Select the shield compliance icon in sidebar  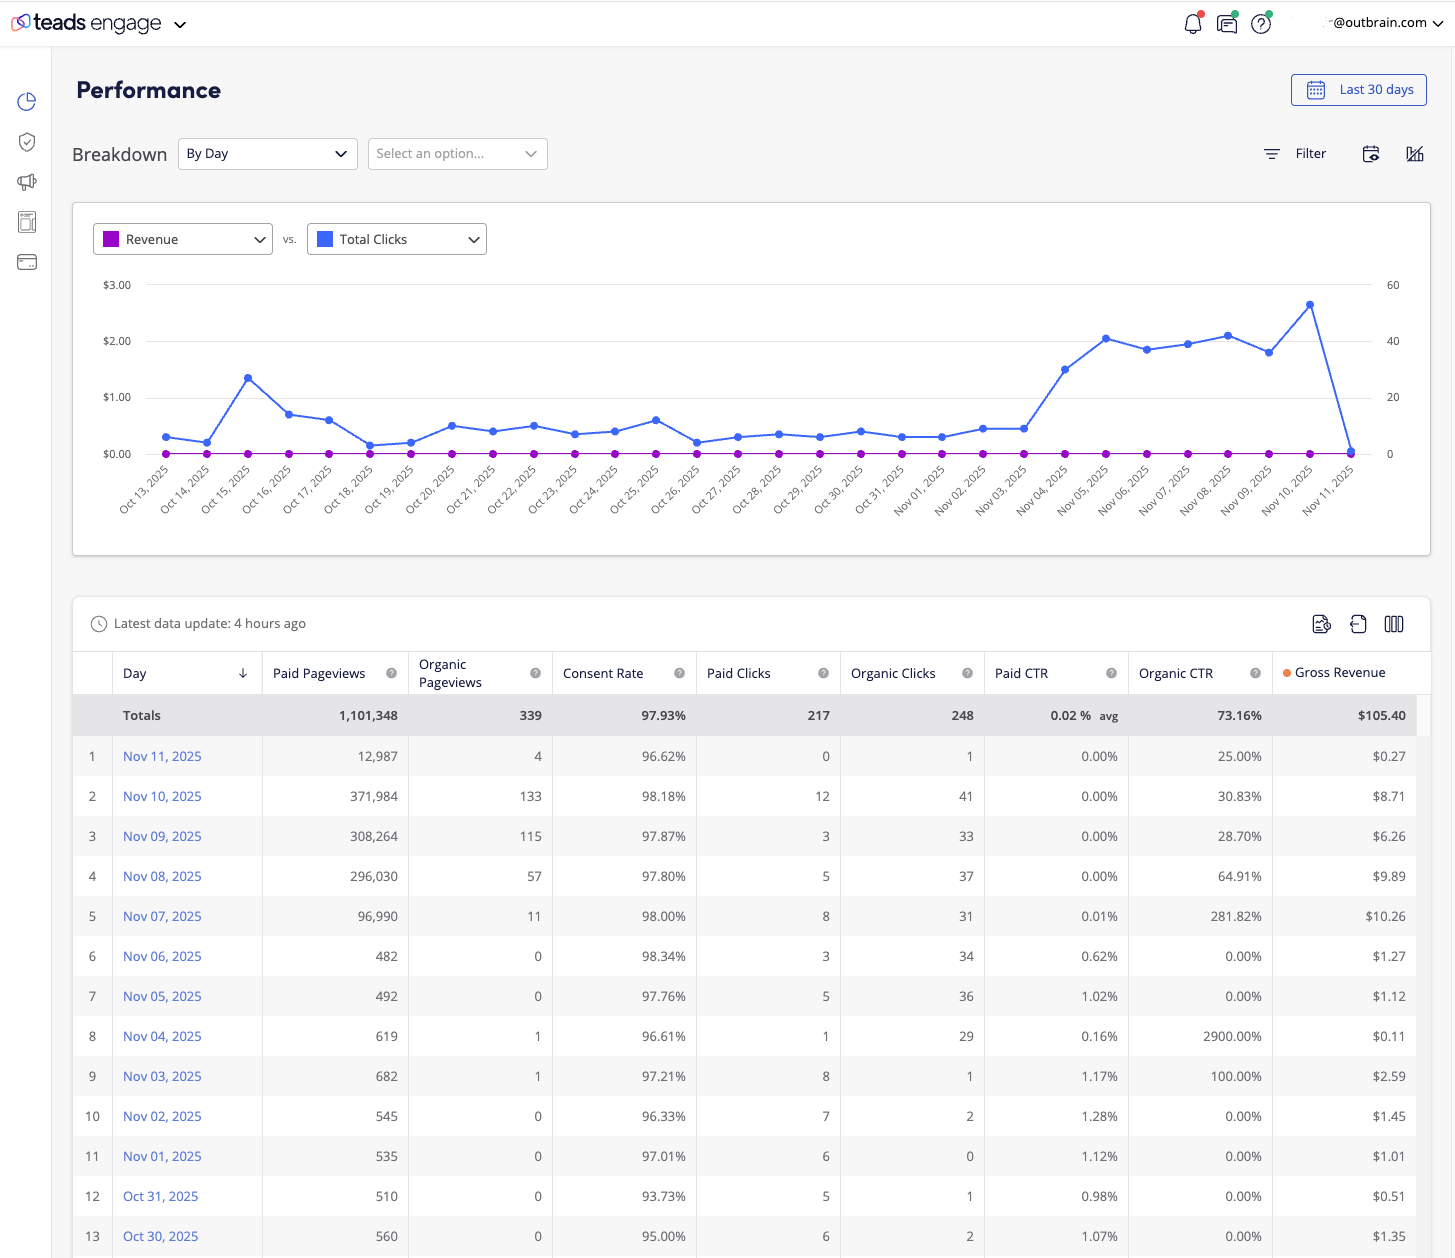click(x=27, y=141)
